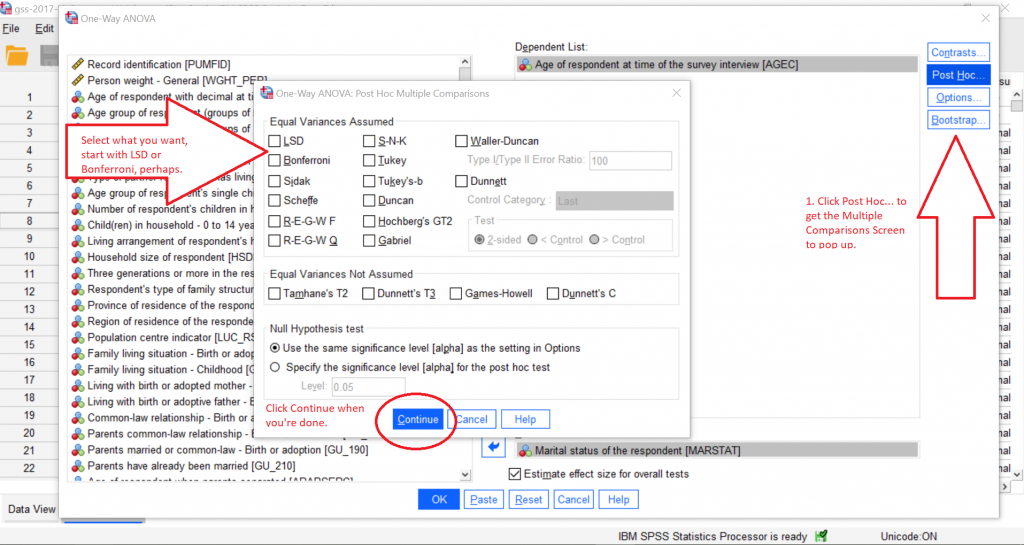1024x545 pixels.
Task: Click scroll down arrow in variable list
Action: click(x=464, y=475)
